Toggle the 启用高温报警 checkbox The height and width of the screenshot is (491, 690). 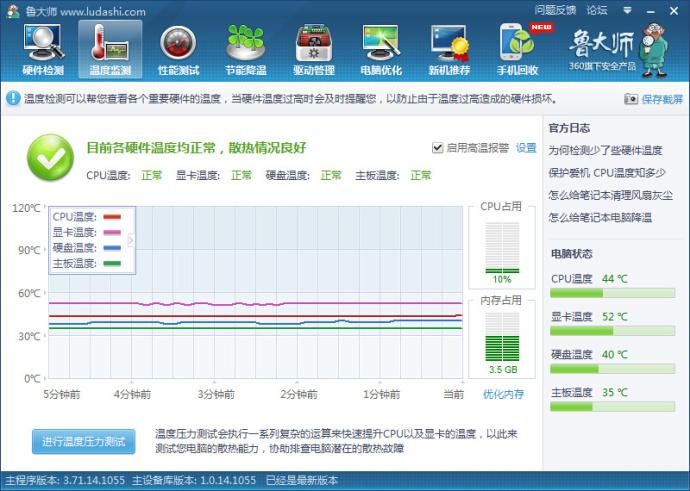437,148
